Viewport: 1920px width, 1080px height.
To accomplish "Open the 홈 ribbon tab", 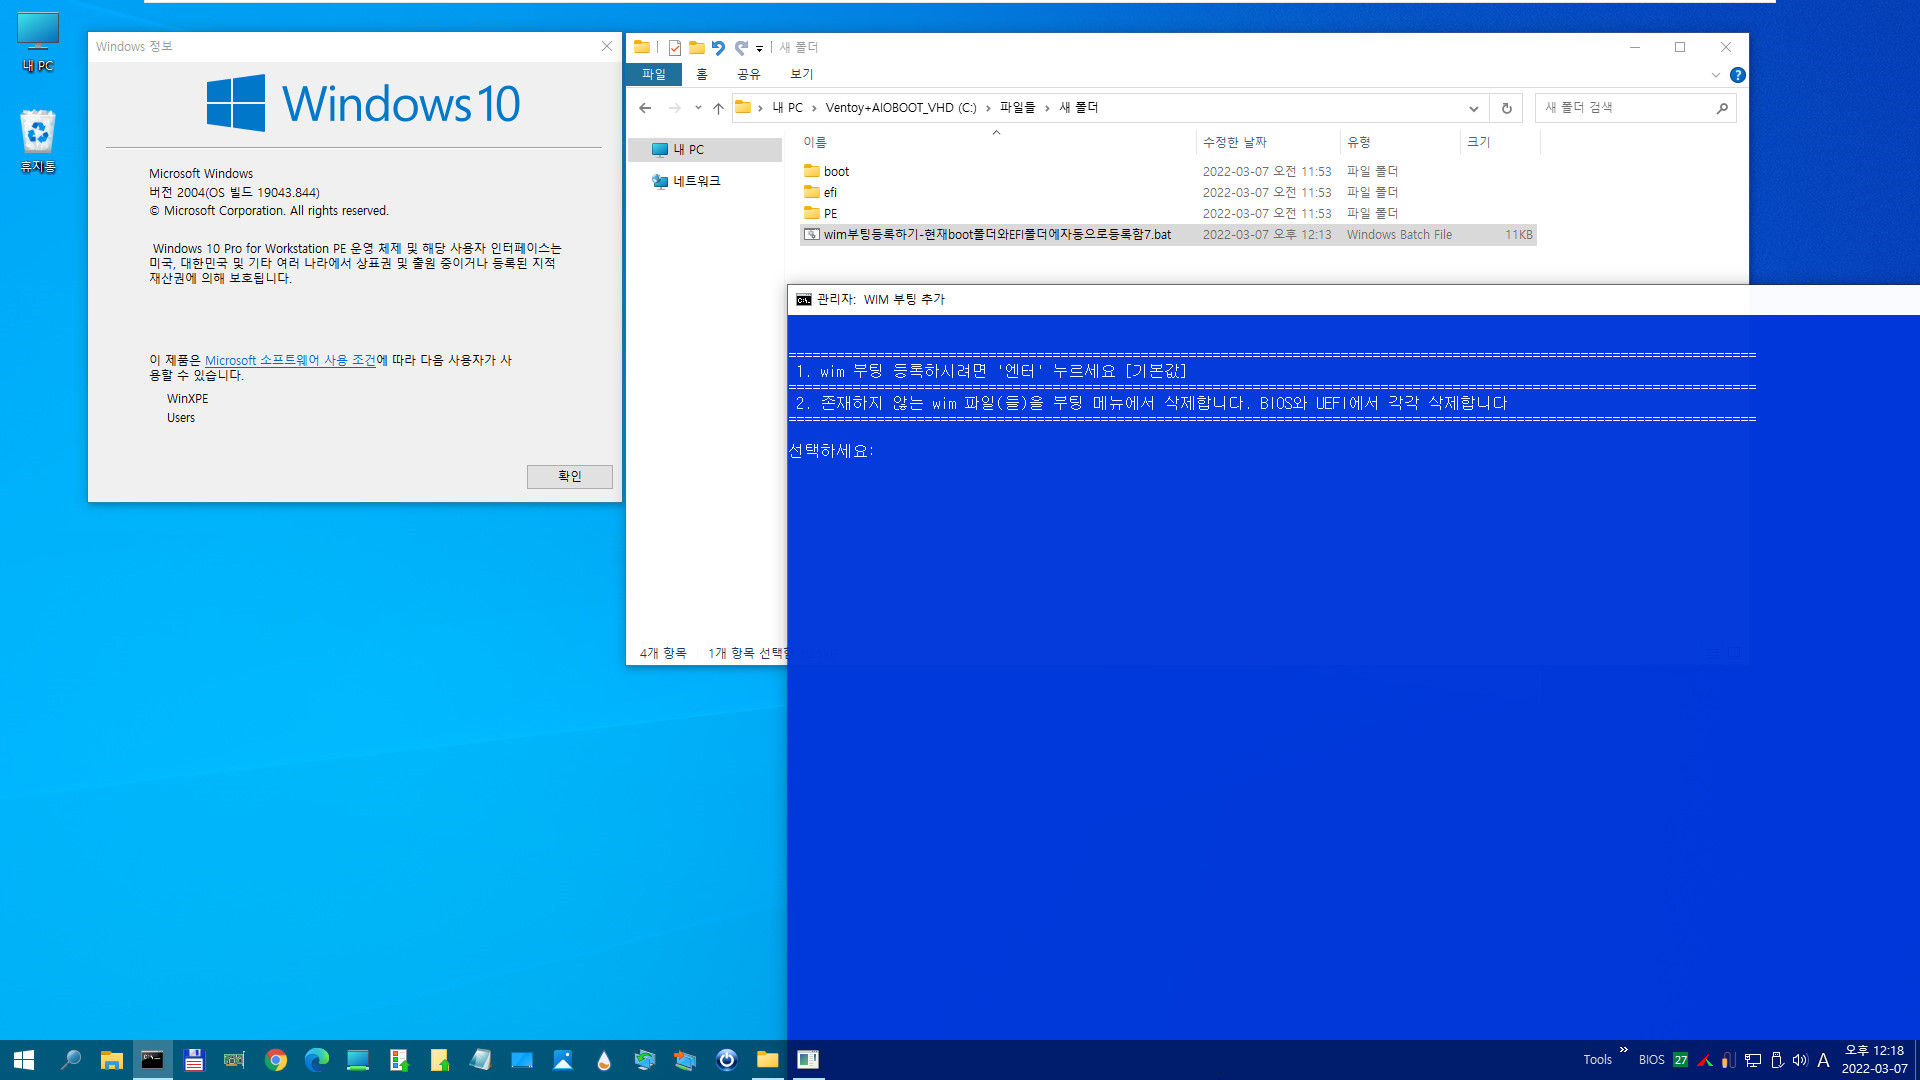I will pos(702,75).
